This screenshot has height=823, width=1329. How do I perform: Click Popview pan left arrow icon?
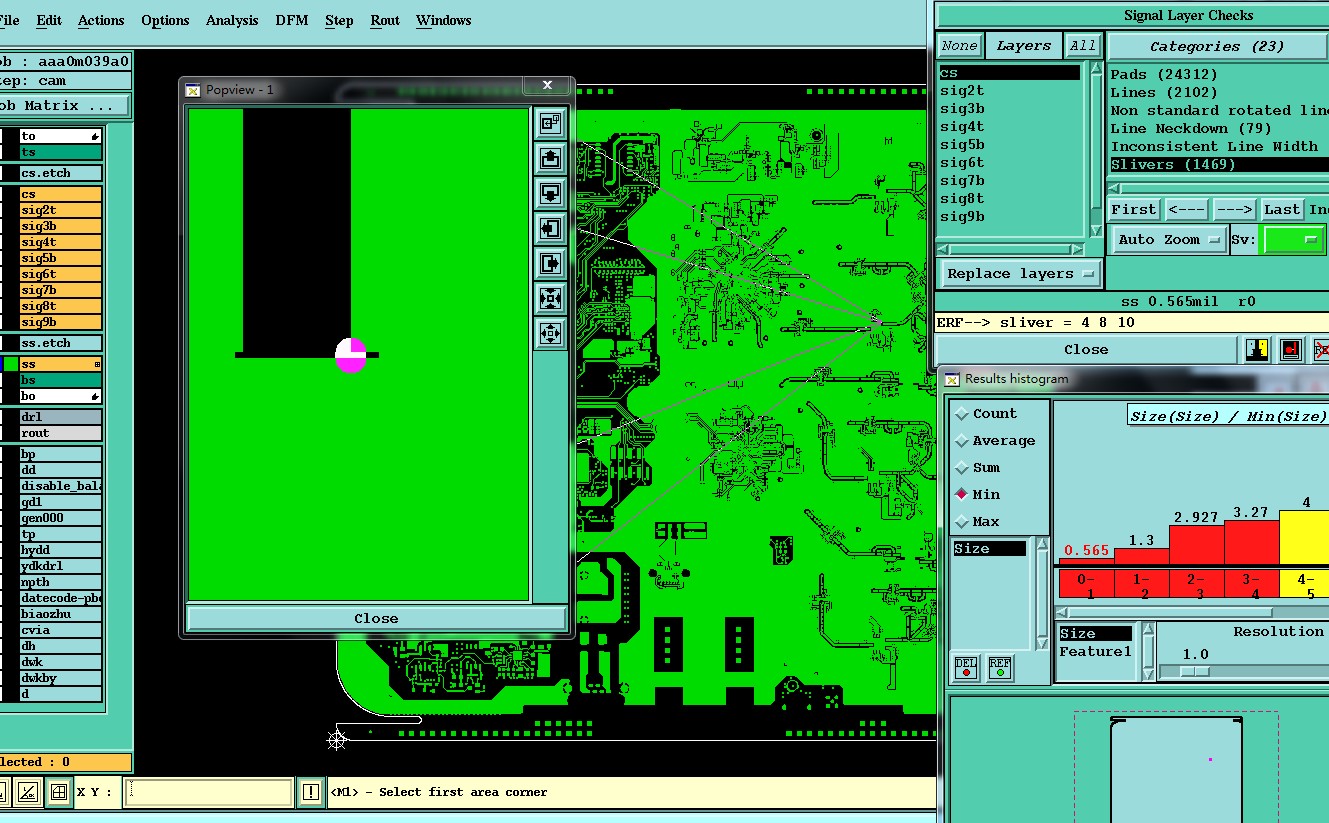550,228
